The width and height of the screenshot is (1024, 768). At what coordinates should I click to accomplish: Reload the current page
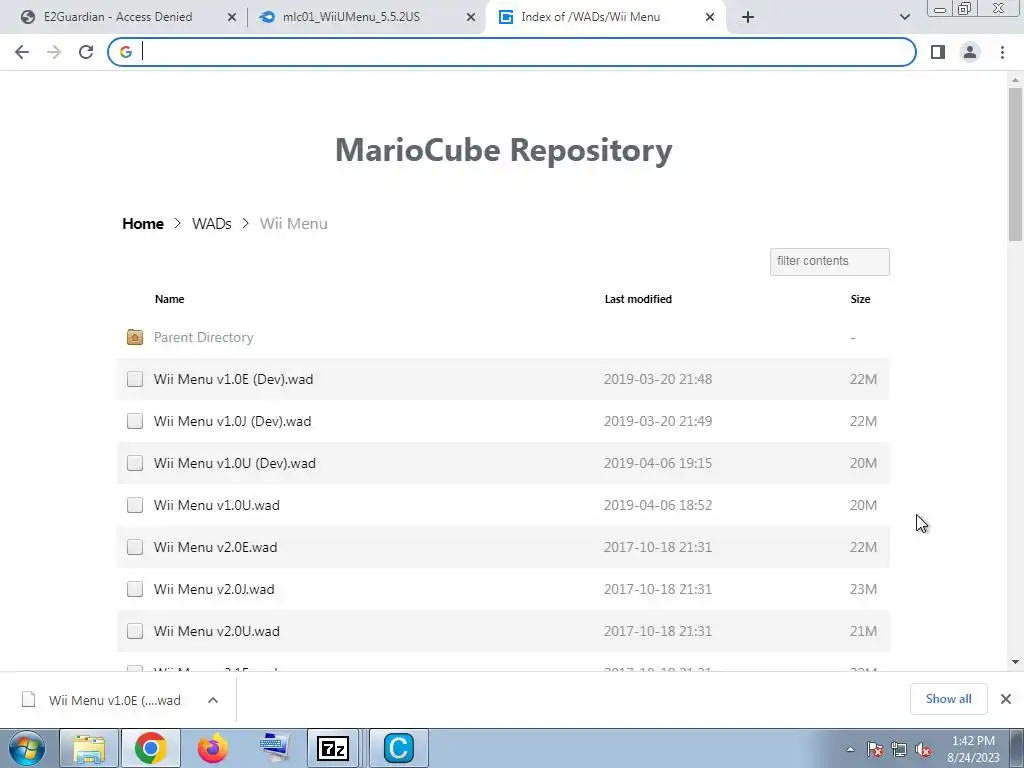[x=86, y=52]
